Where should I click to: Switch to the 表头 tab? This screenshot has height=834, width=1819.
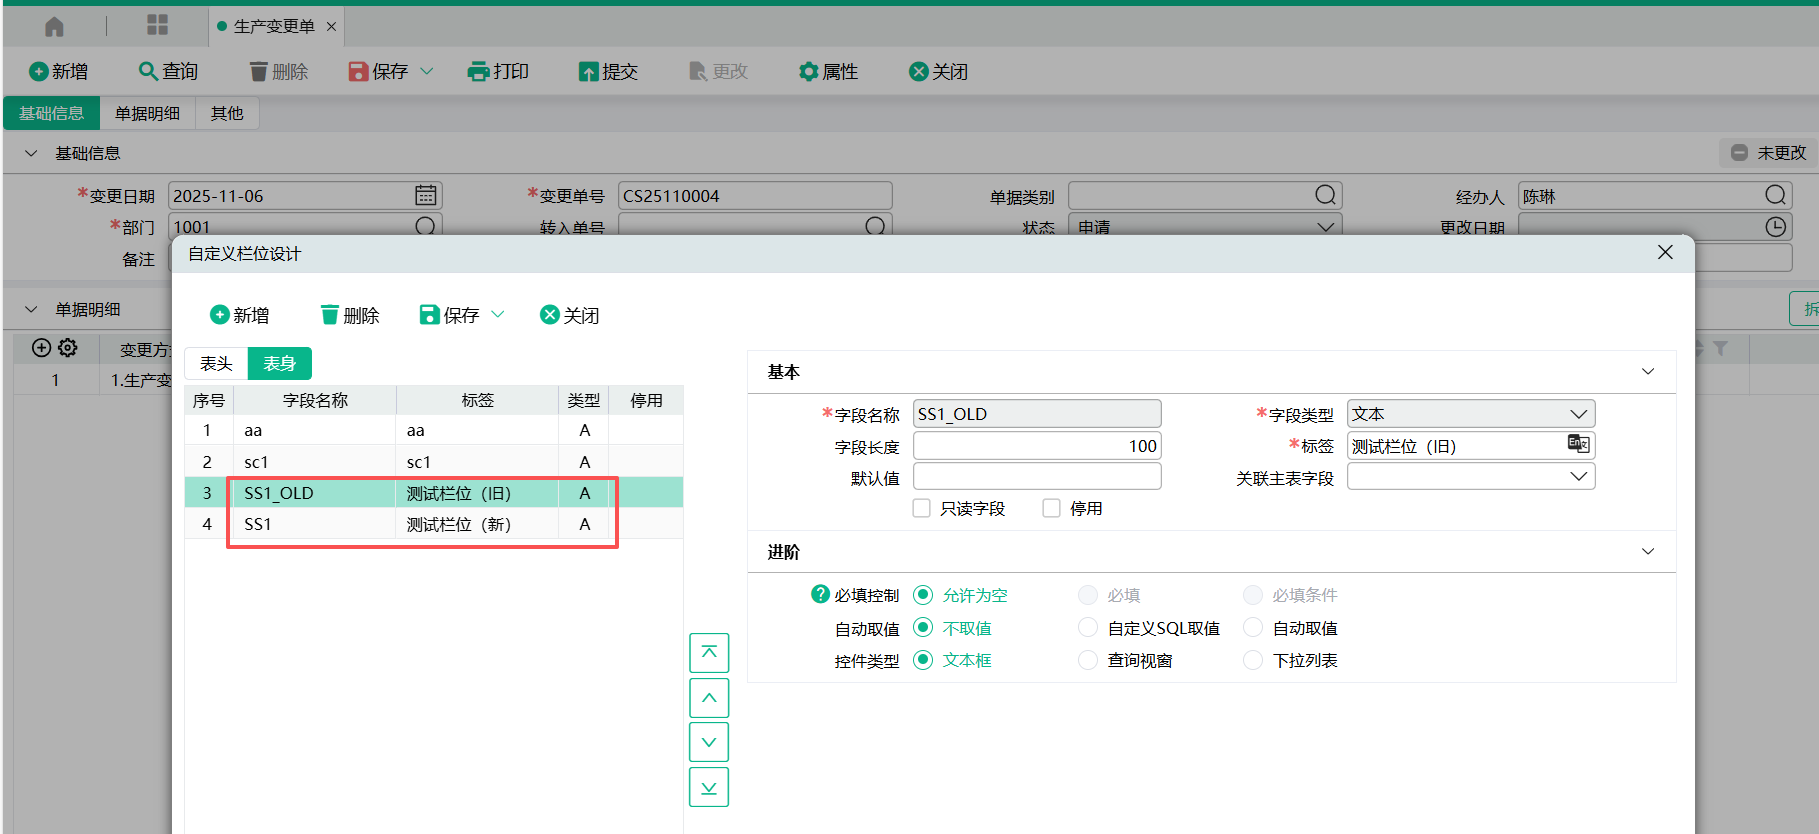216,364
